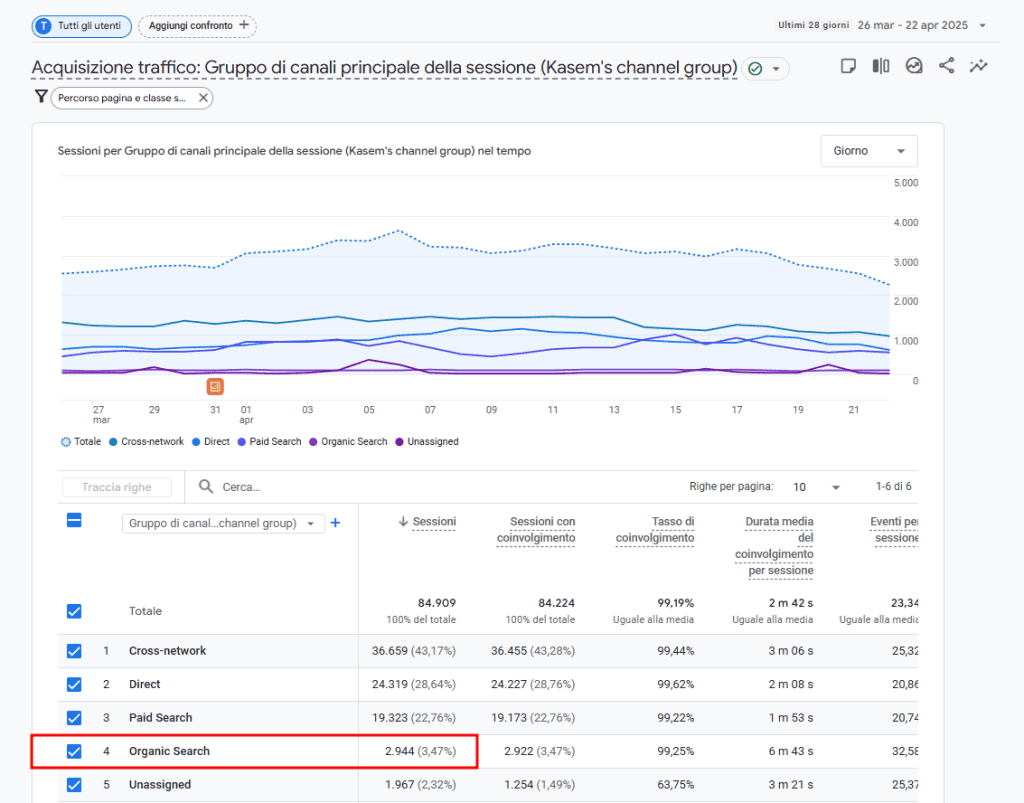Click the filter funnel icon
The width and height of the screenshot is (1024, 803).
tap(40, 97)
